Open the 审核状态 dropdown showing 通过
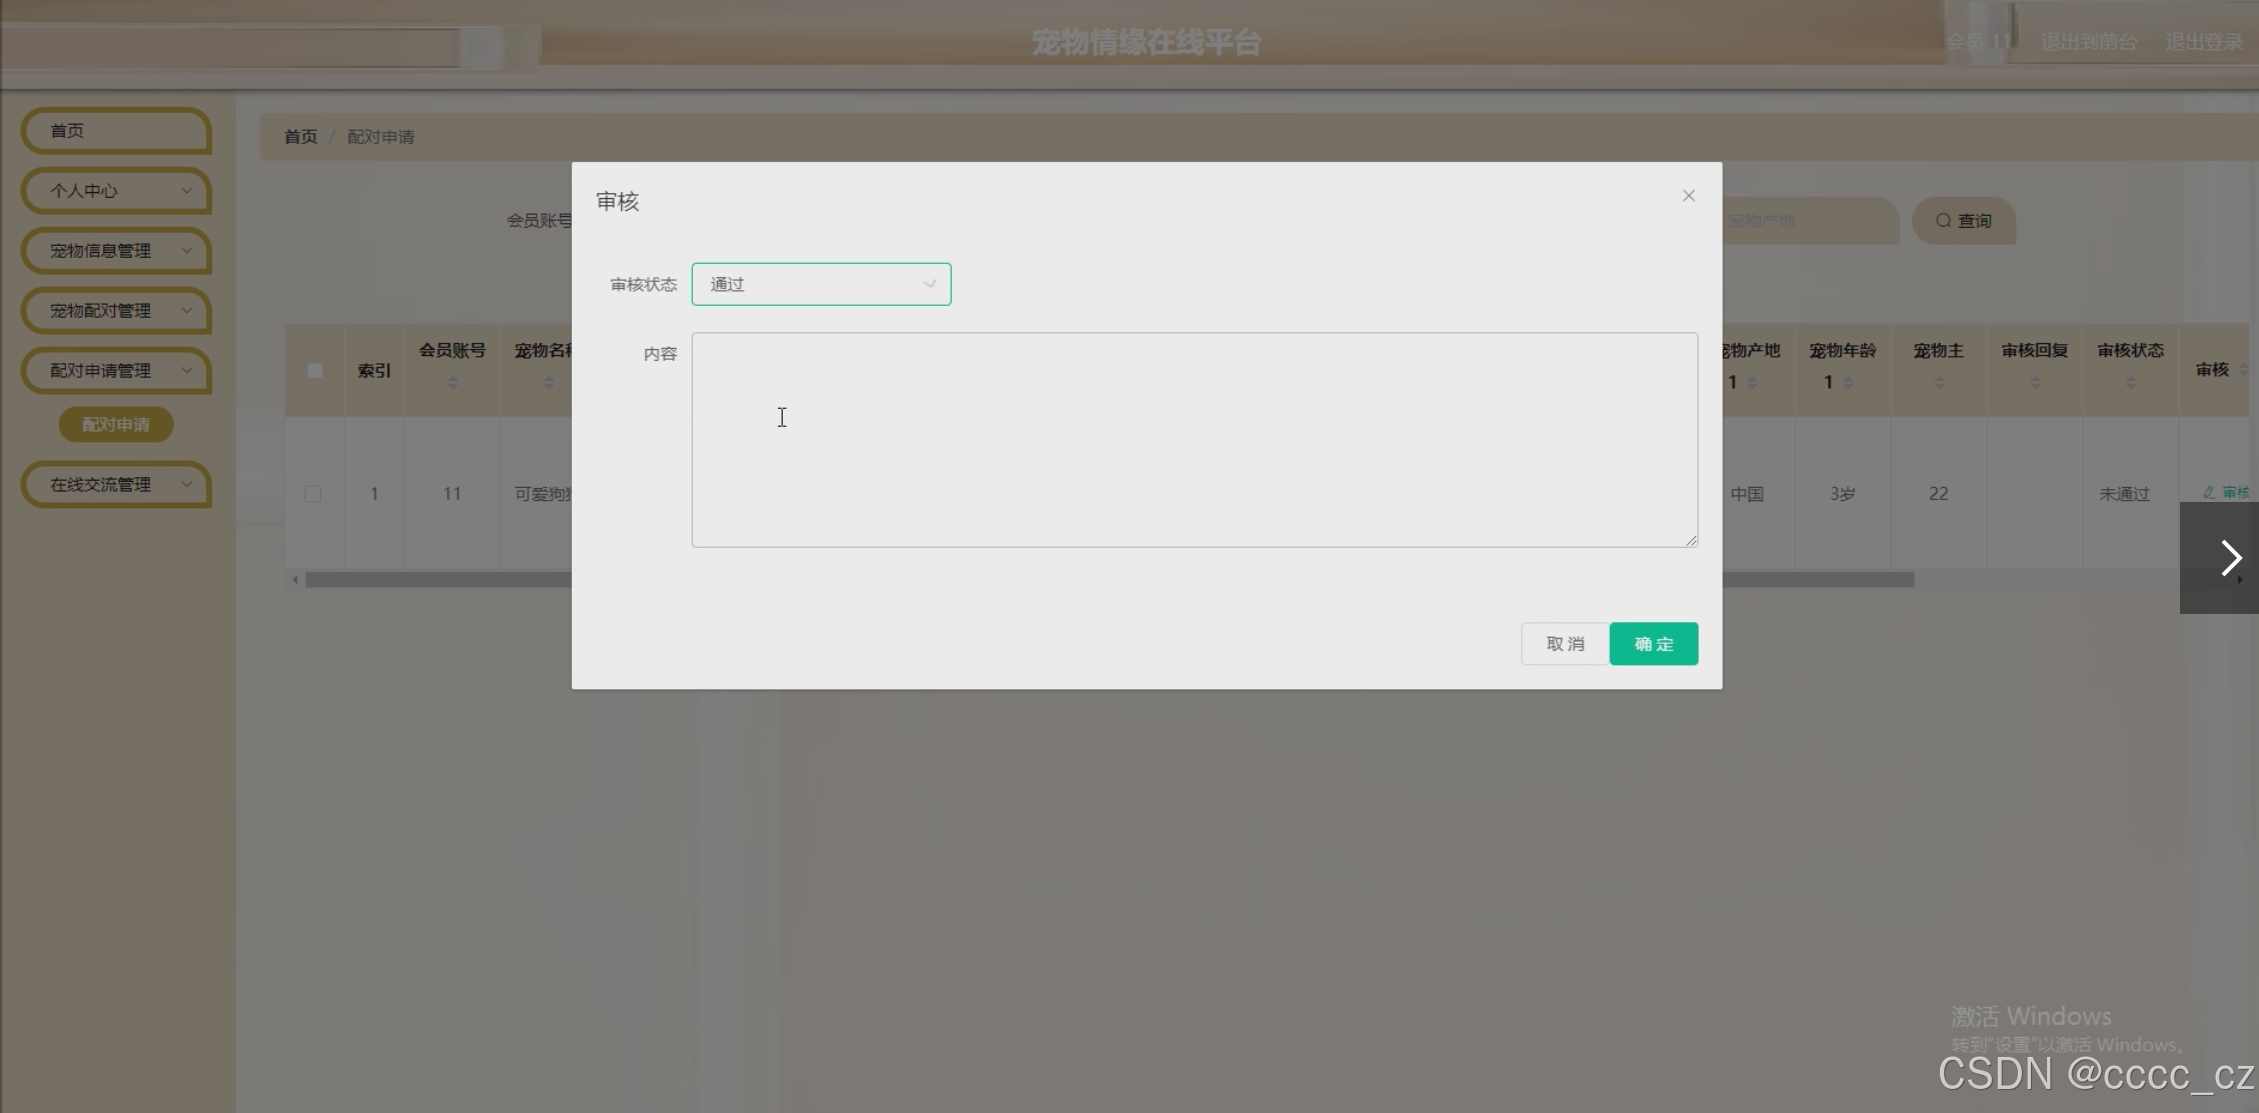The height and width of the screenshot is (1113, 2259). point(820,285)
